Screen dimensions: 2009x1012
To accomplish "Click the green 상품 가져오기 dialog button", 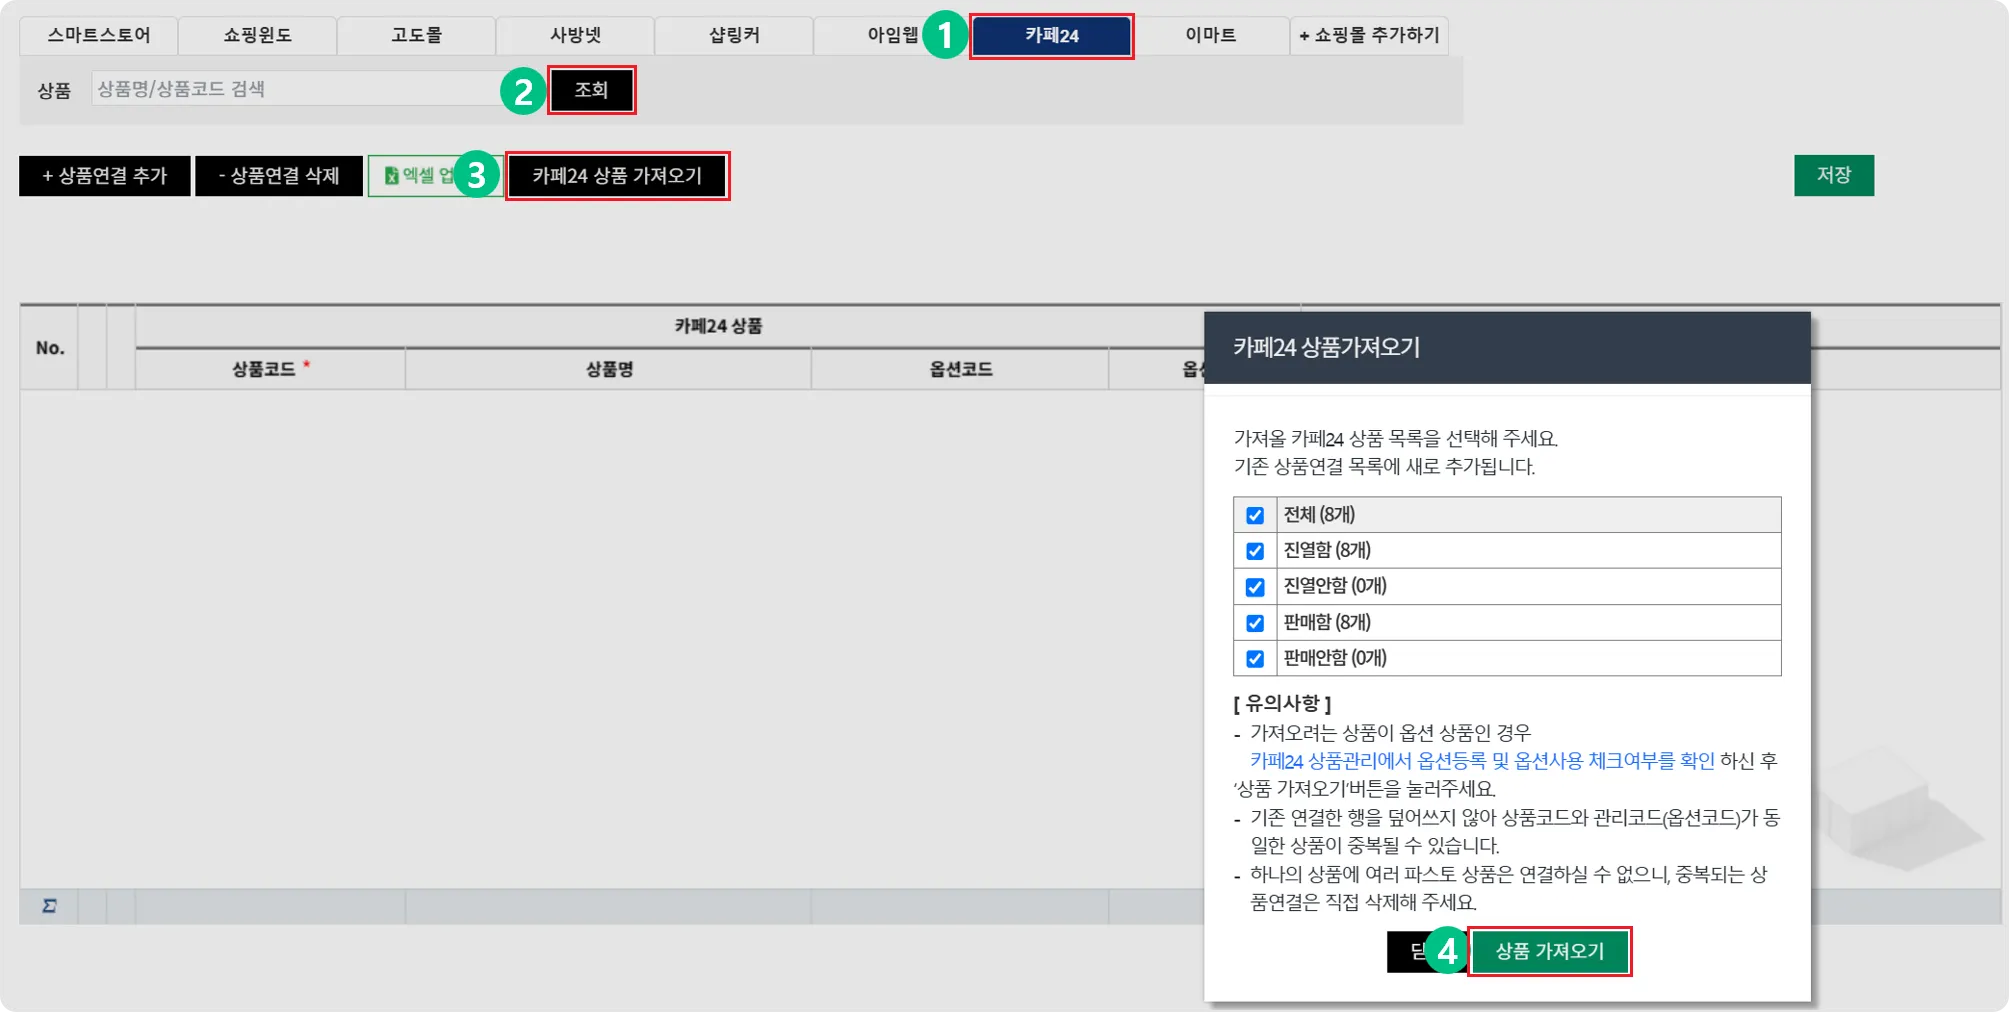I will click(1550, 951).
